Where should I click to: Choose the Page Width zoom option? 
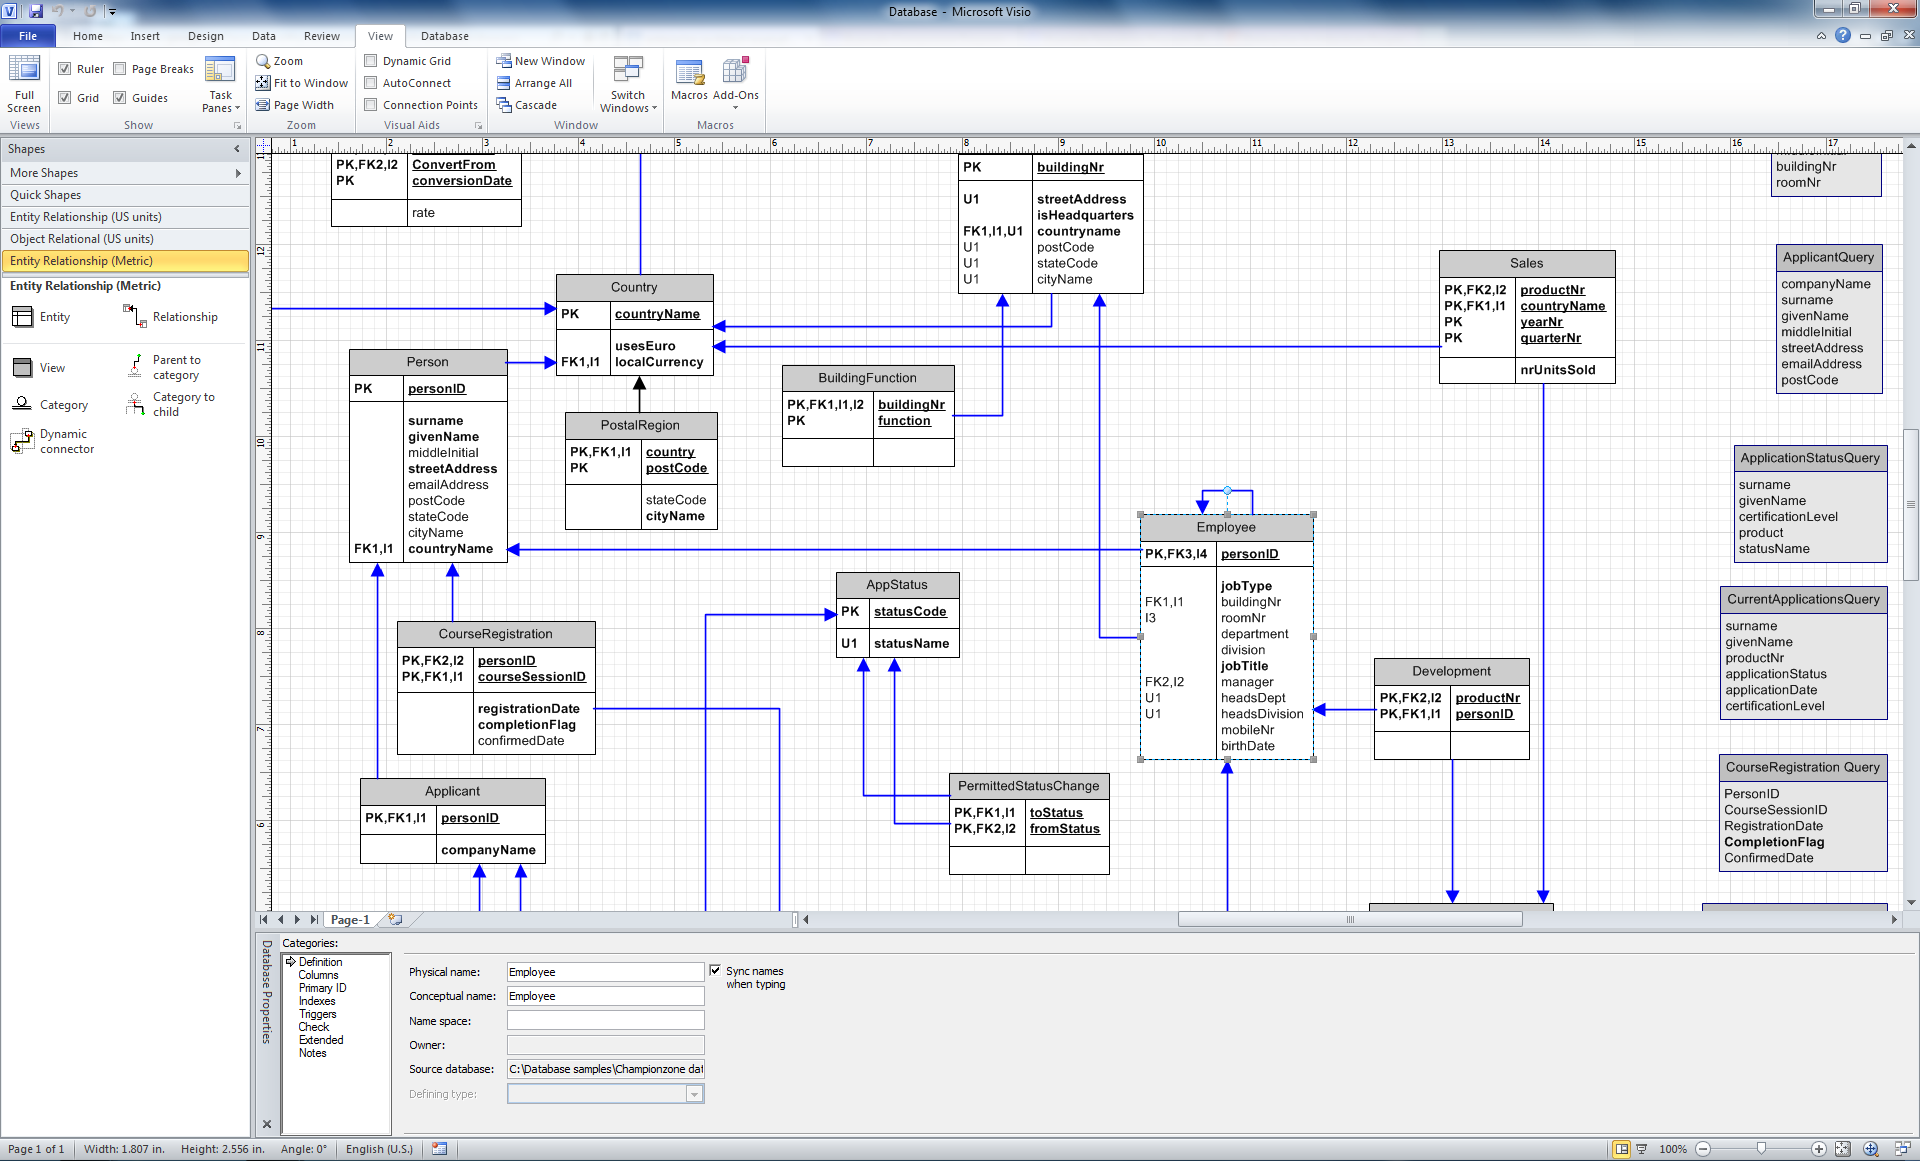tap(295, 105)
